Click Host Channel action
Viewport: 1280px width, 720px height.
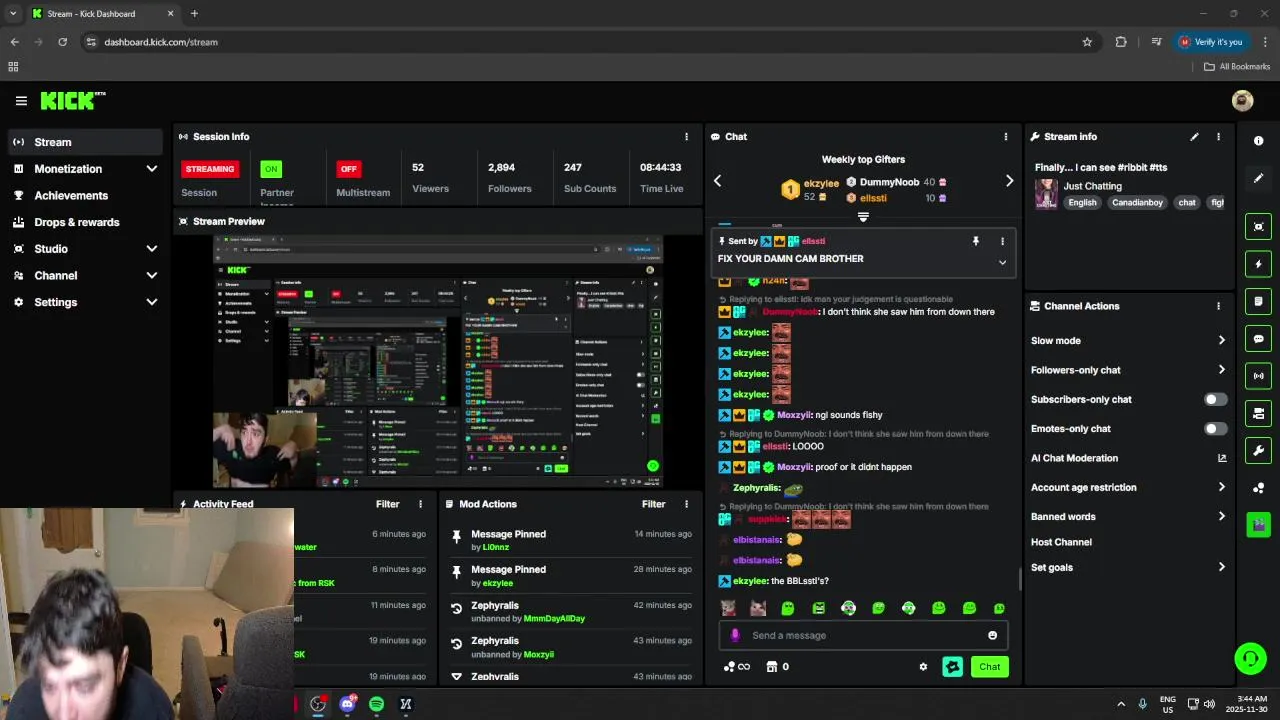[x=1061, y=542]
